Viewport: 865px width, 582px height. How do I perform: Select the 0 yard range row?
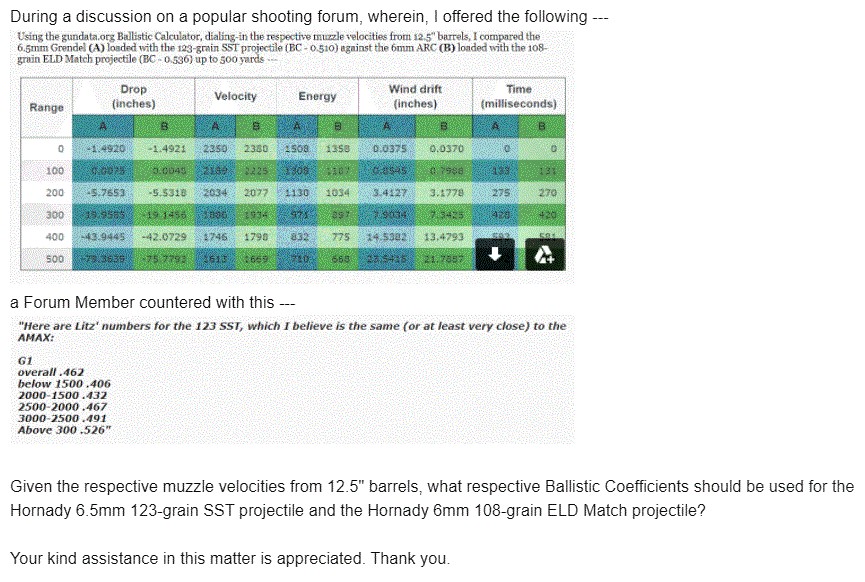pos(292,148)
